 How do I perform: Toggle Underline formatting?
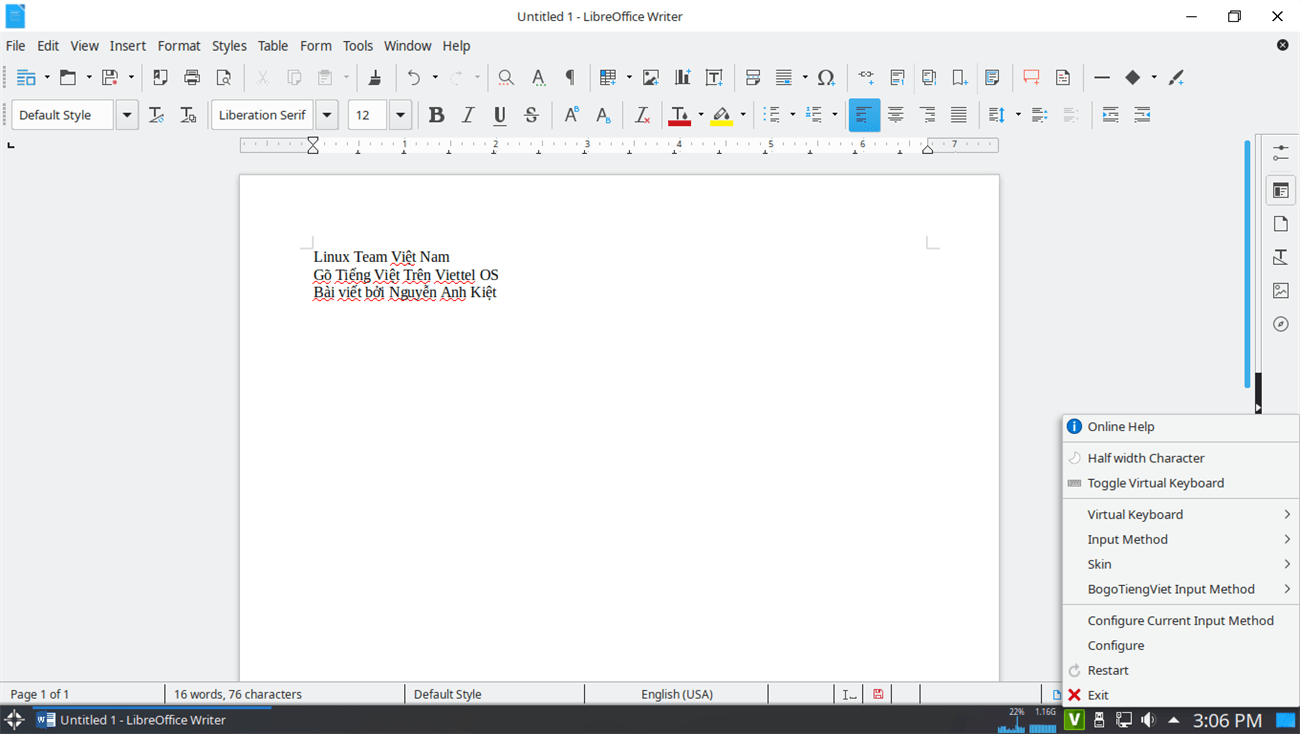(x=500, y=115)
